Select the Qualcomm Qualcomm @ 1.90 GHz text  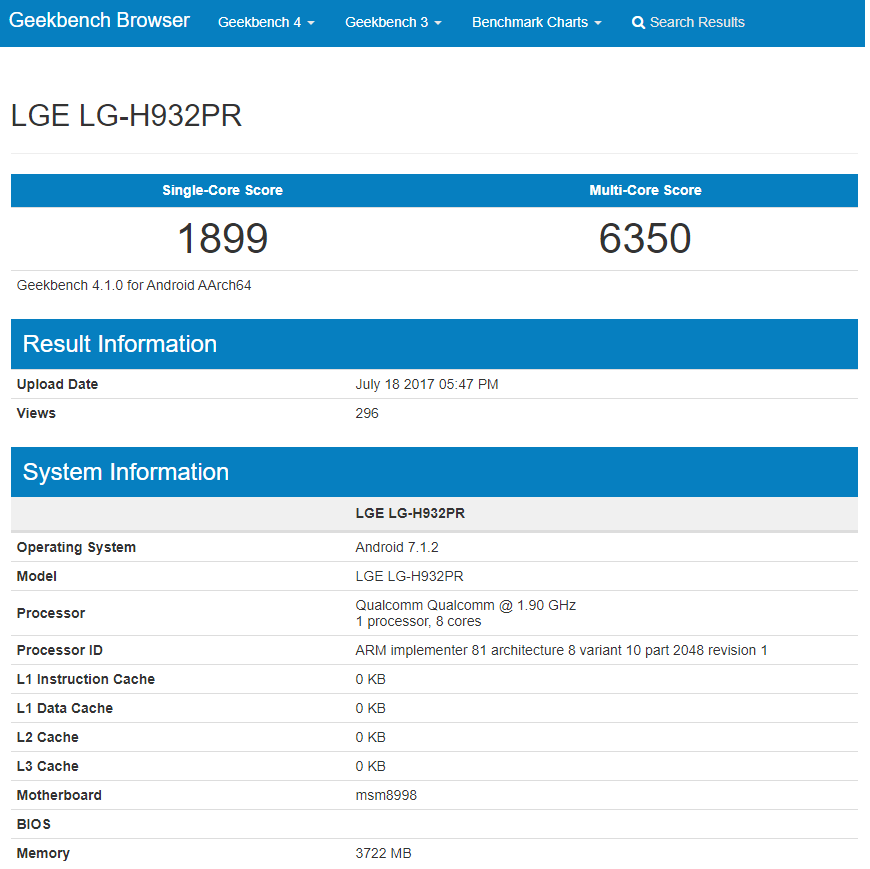pyautogui.click(x=466, y=605)
